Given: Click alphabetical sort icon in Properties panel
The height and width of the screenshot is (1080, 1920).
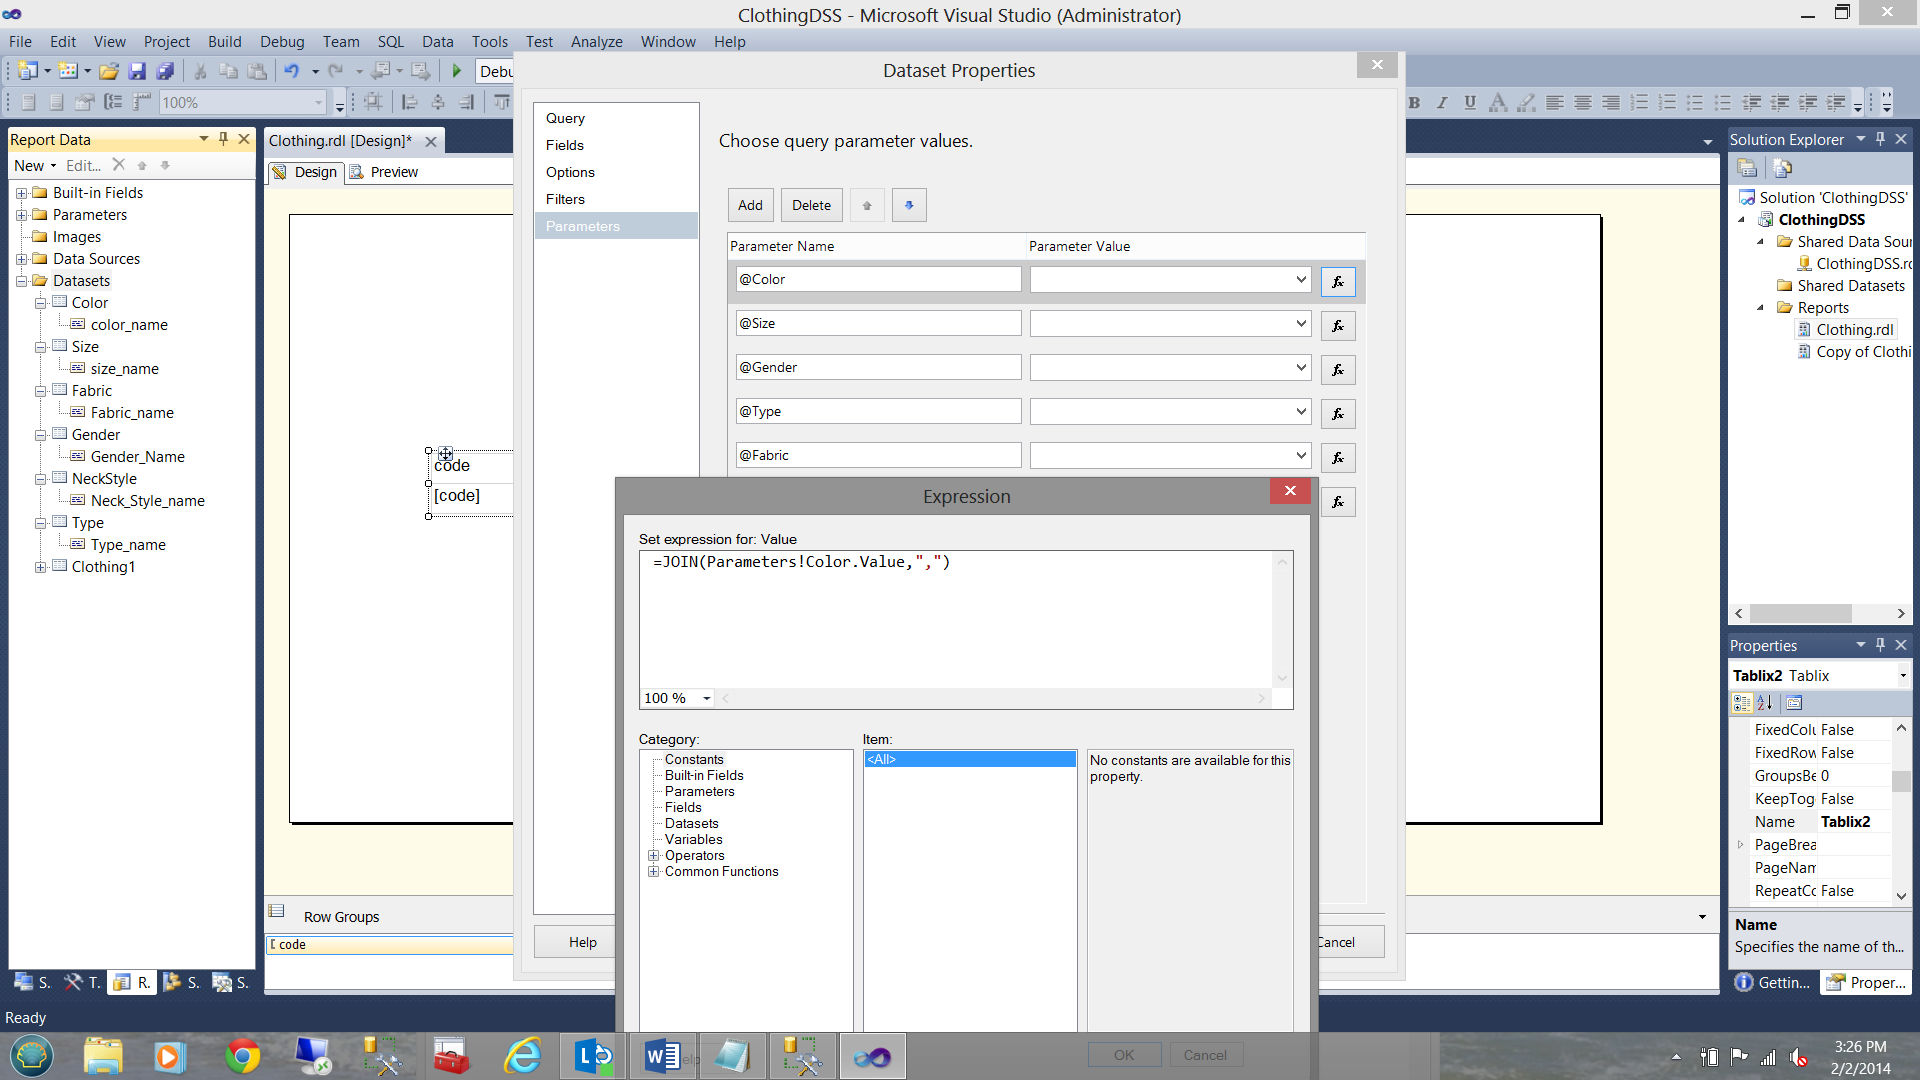Looking at the screenshot, I should pyautogui.click(x=1765, y=703).
